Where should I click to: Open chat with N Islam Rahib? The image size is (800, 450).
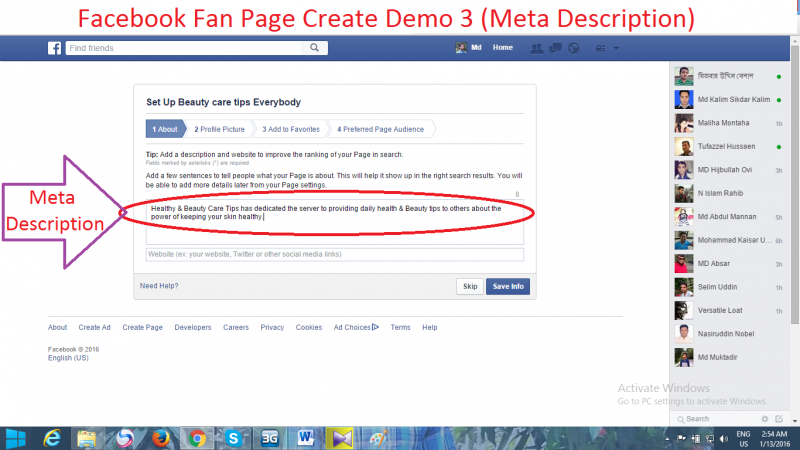click(729, 193)
